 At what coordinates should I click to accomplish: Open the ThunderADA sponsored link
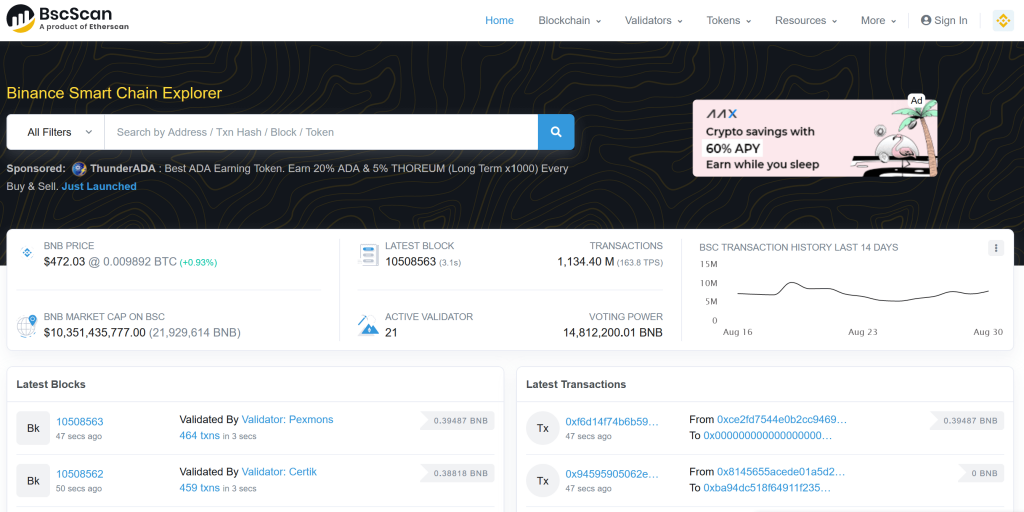[x=122, y=168]
